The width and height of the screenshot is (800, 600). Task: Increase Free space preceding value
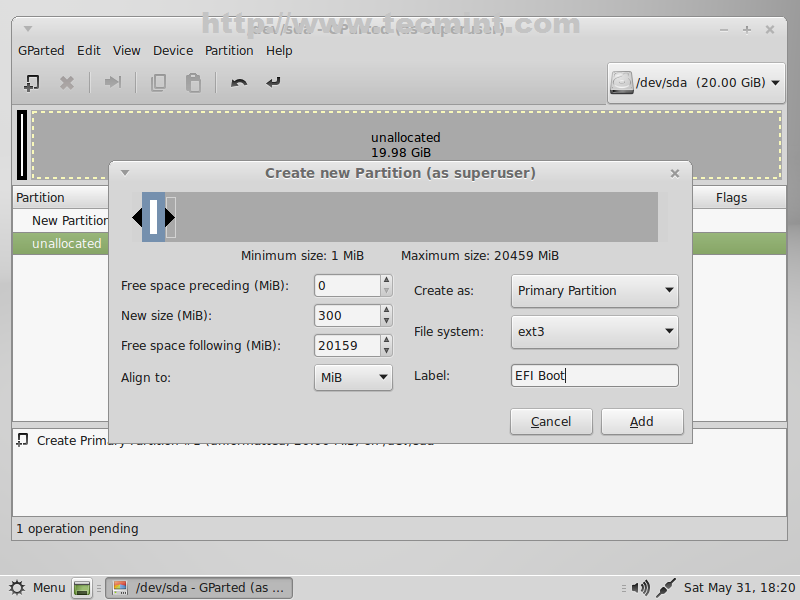[x=386, y=280]
